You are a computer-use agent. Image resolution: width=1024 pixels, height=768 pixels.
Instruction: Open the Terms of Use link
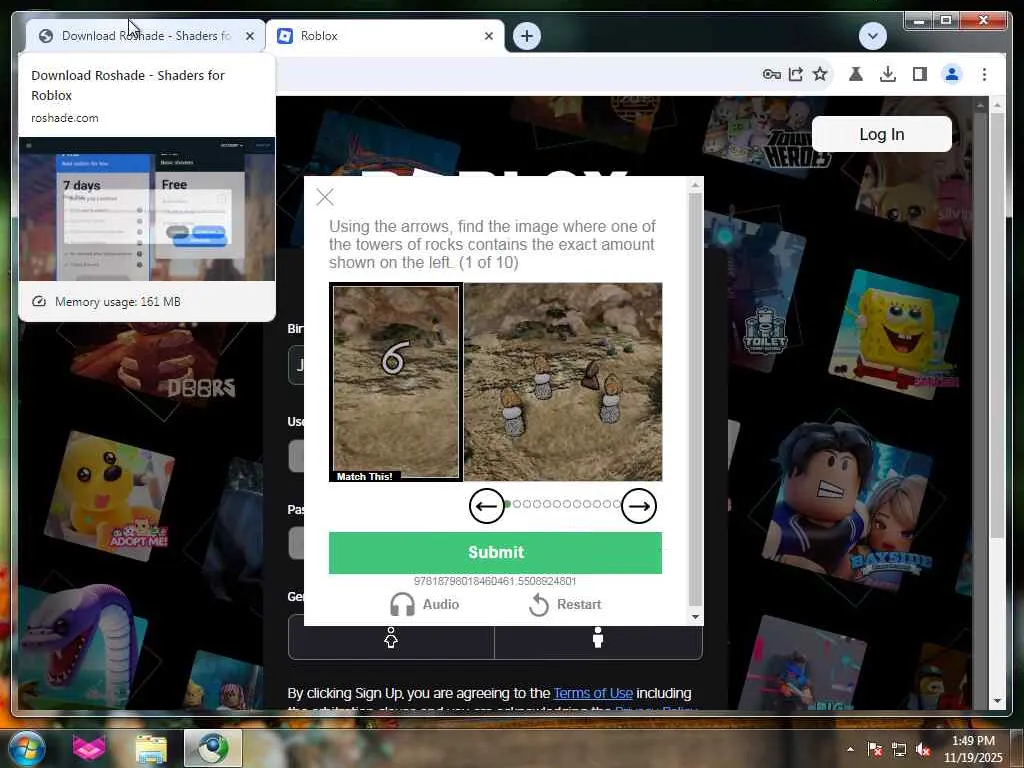(x=593, y=693)
